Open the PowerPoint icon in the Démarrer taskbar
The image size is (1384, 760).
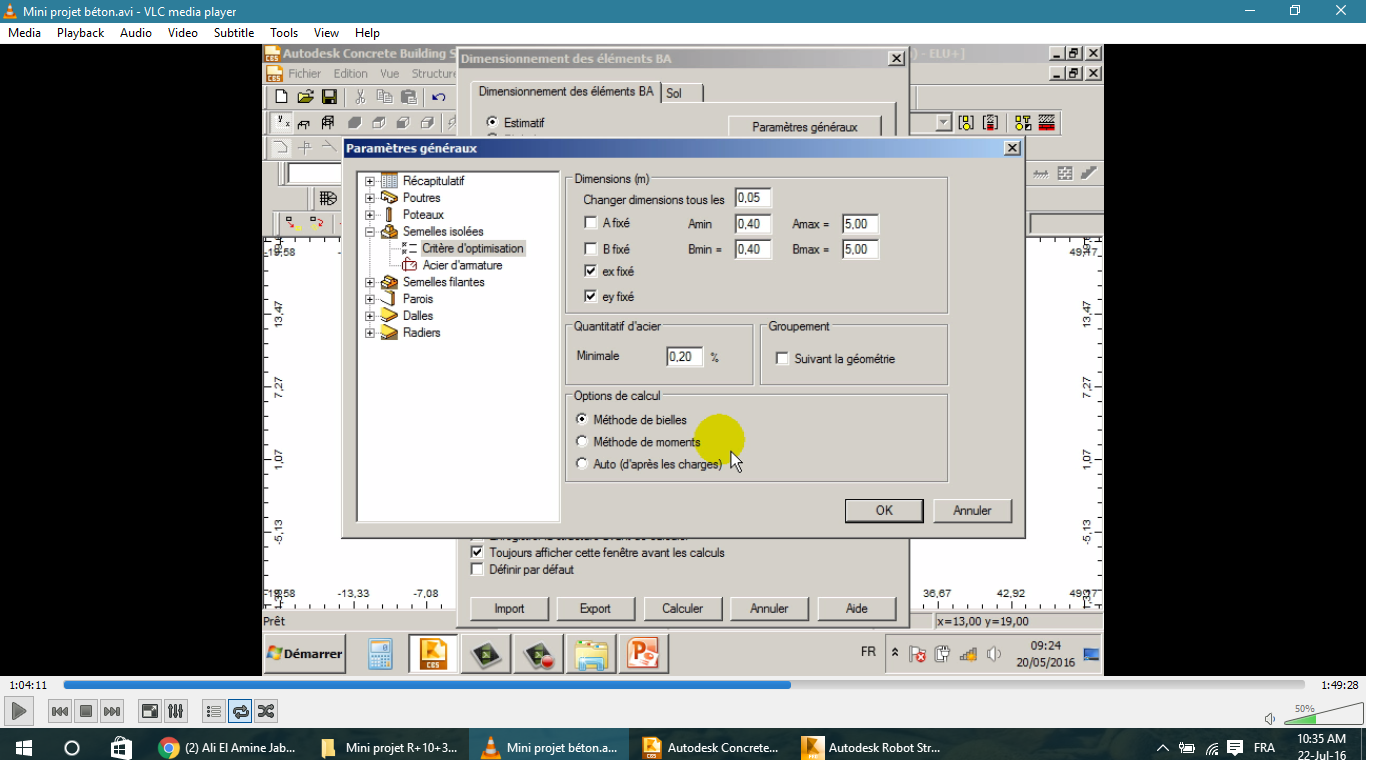tap(642, 655)
